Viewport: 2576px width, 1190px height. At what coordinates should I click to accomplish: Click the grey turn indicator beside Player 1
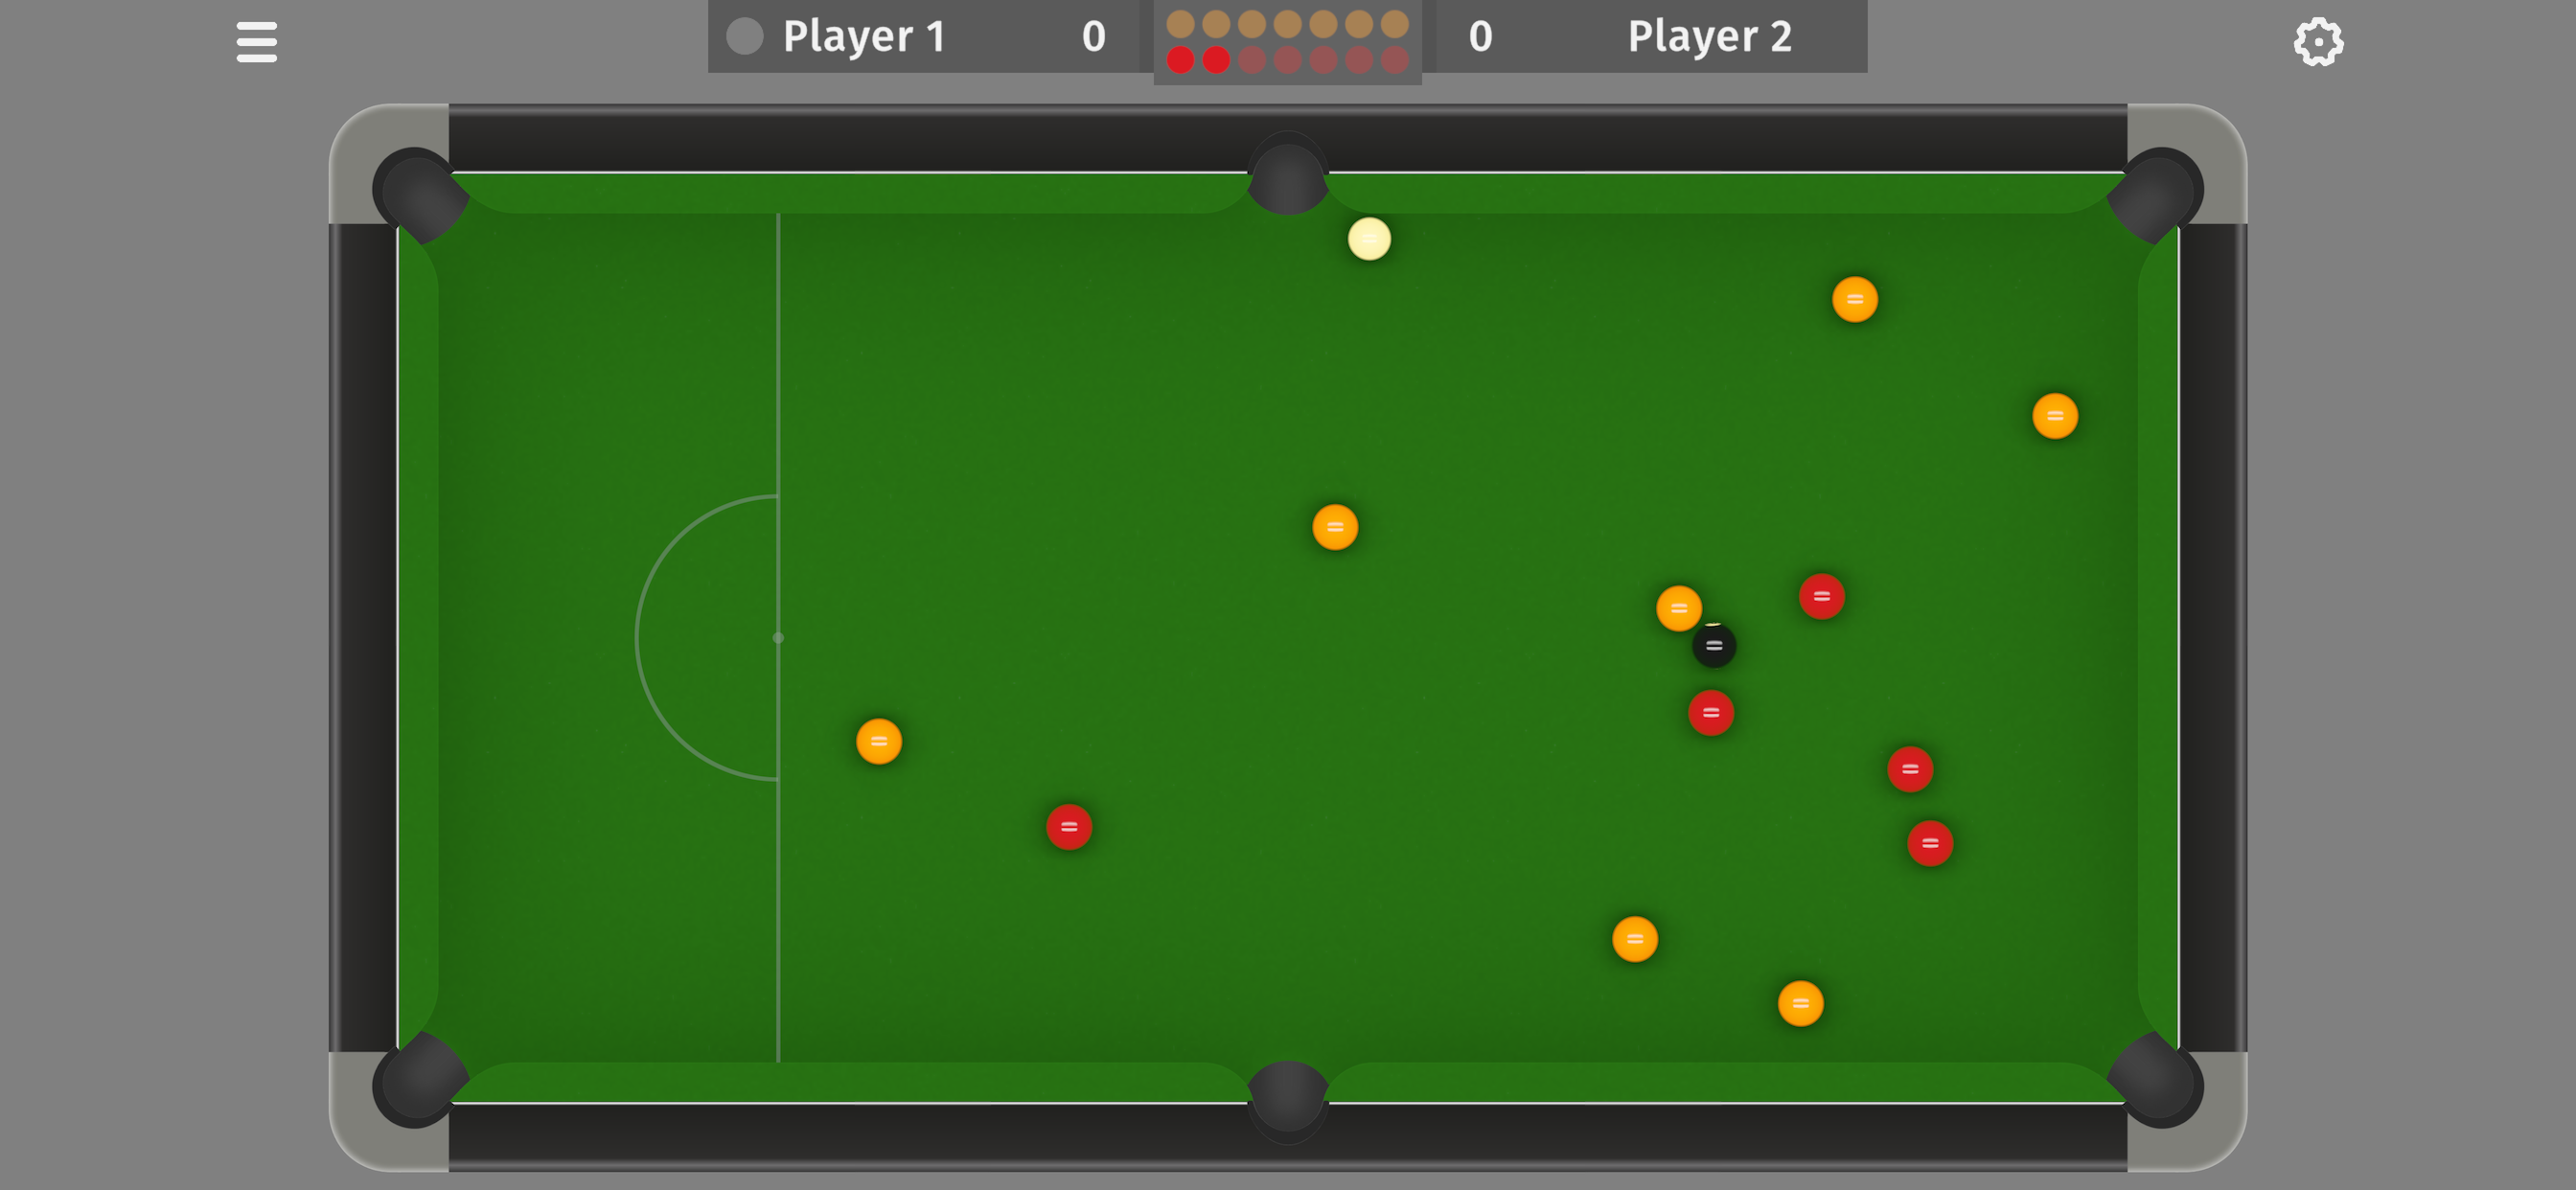[x=744, y=36]
